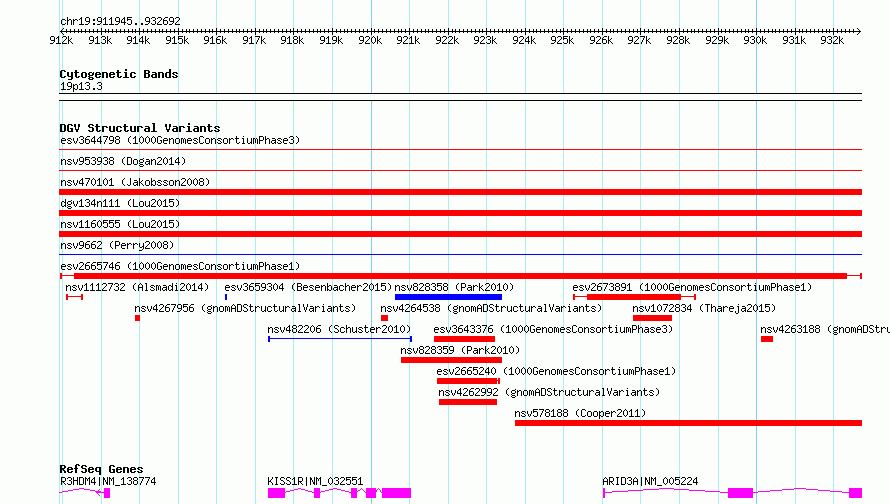Click the red nsv828359 variant bar
This screenshot has width=890, height=504.
(451, 360)
